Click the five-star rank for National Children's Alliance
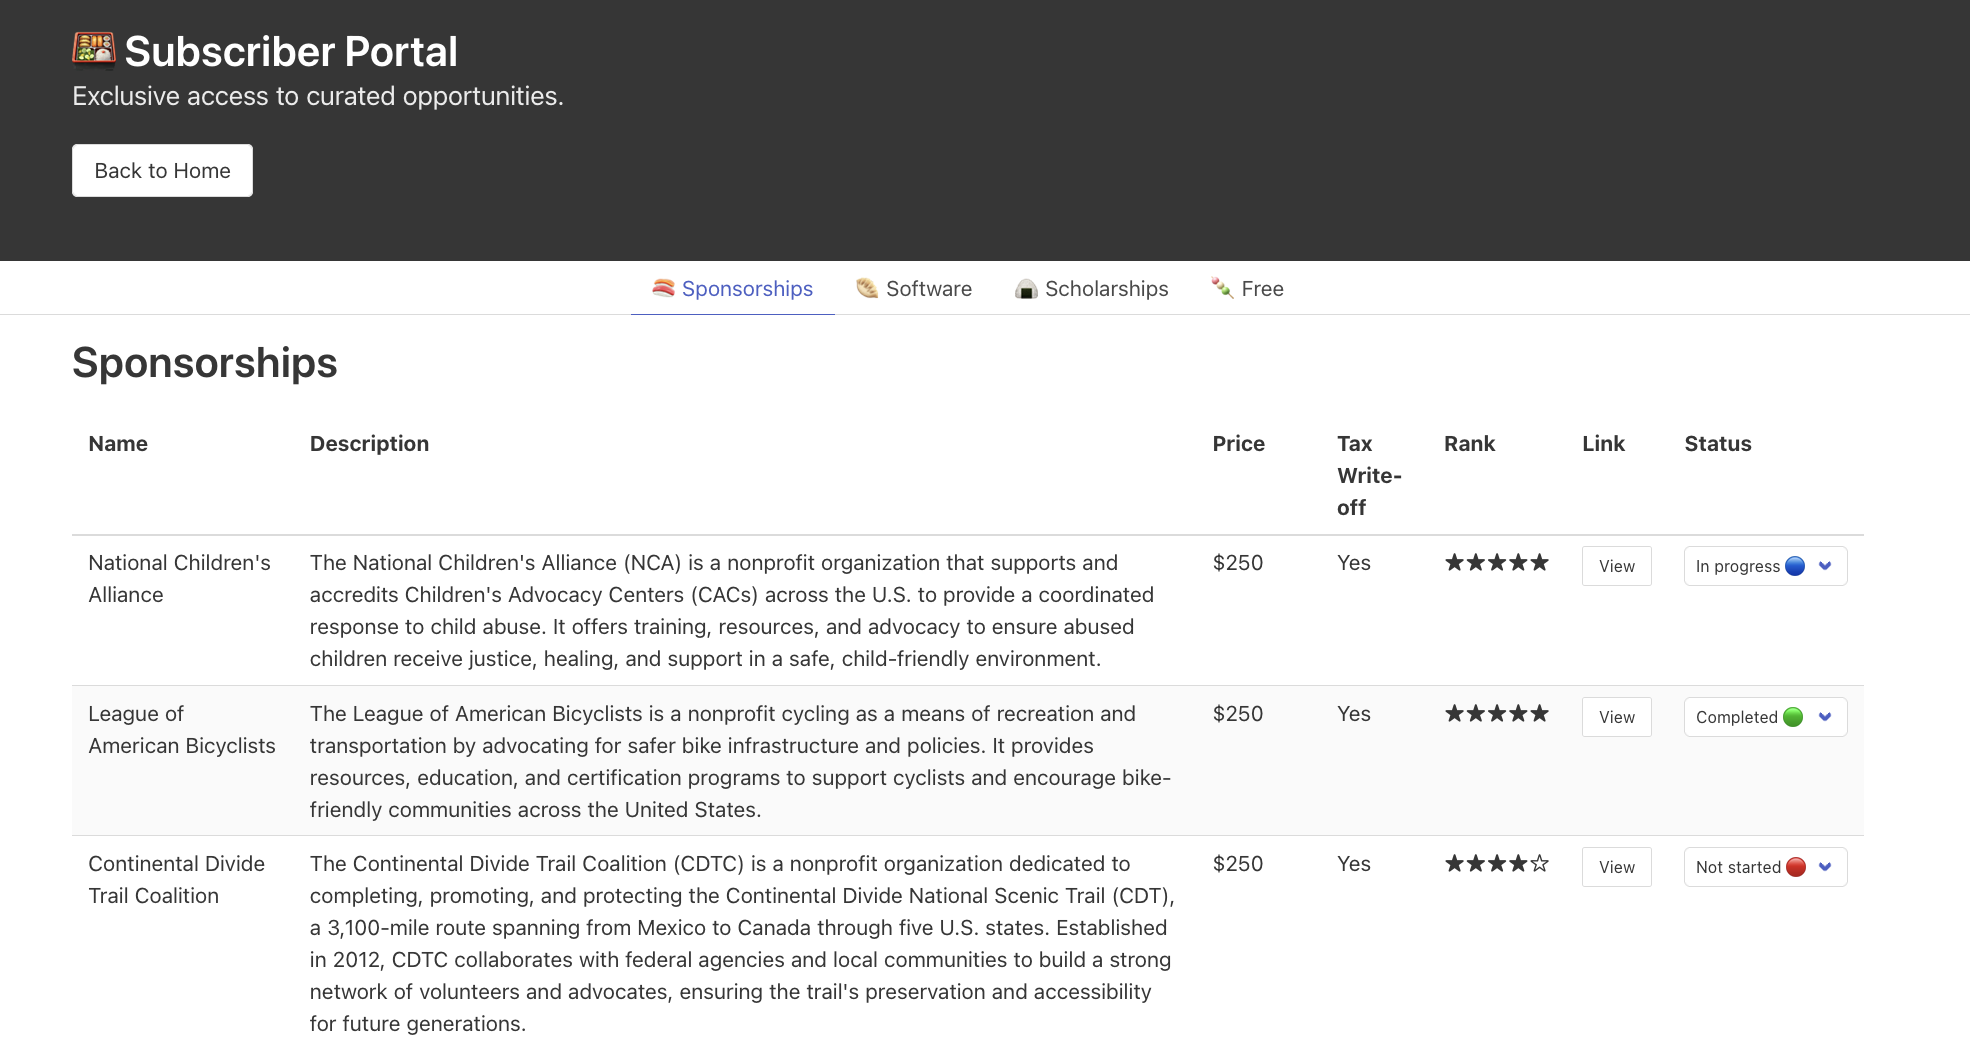Viewport: 1970px width, 1046px height. pos(1496,563)
